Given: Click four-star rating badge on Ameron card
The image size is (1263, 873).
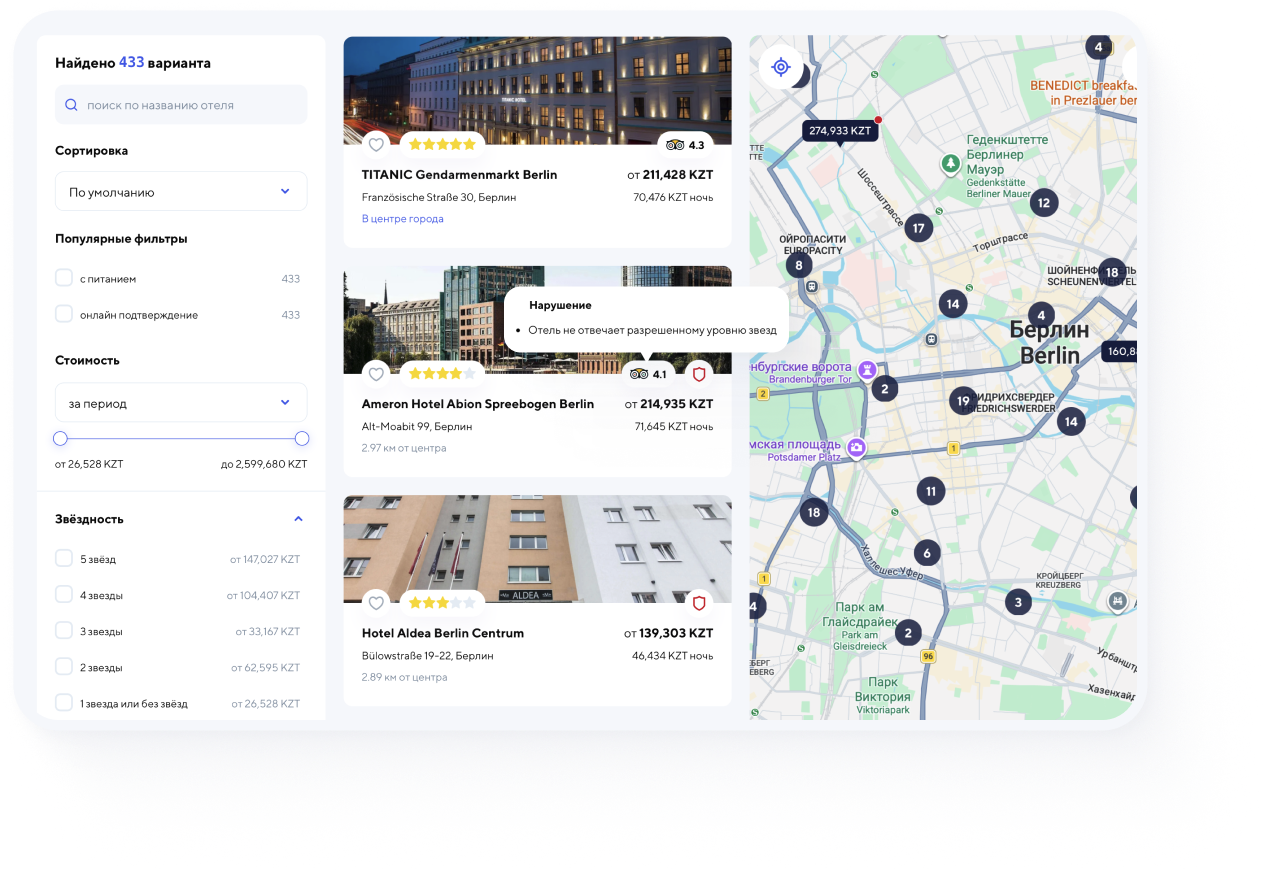Looking at the screenshot, I should point(442,374).
